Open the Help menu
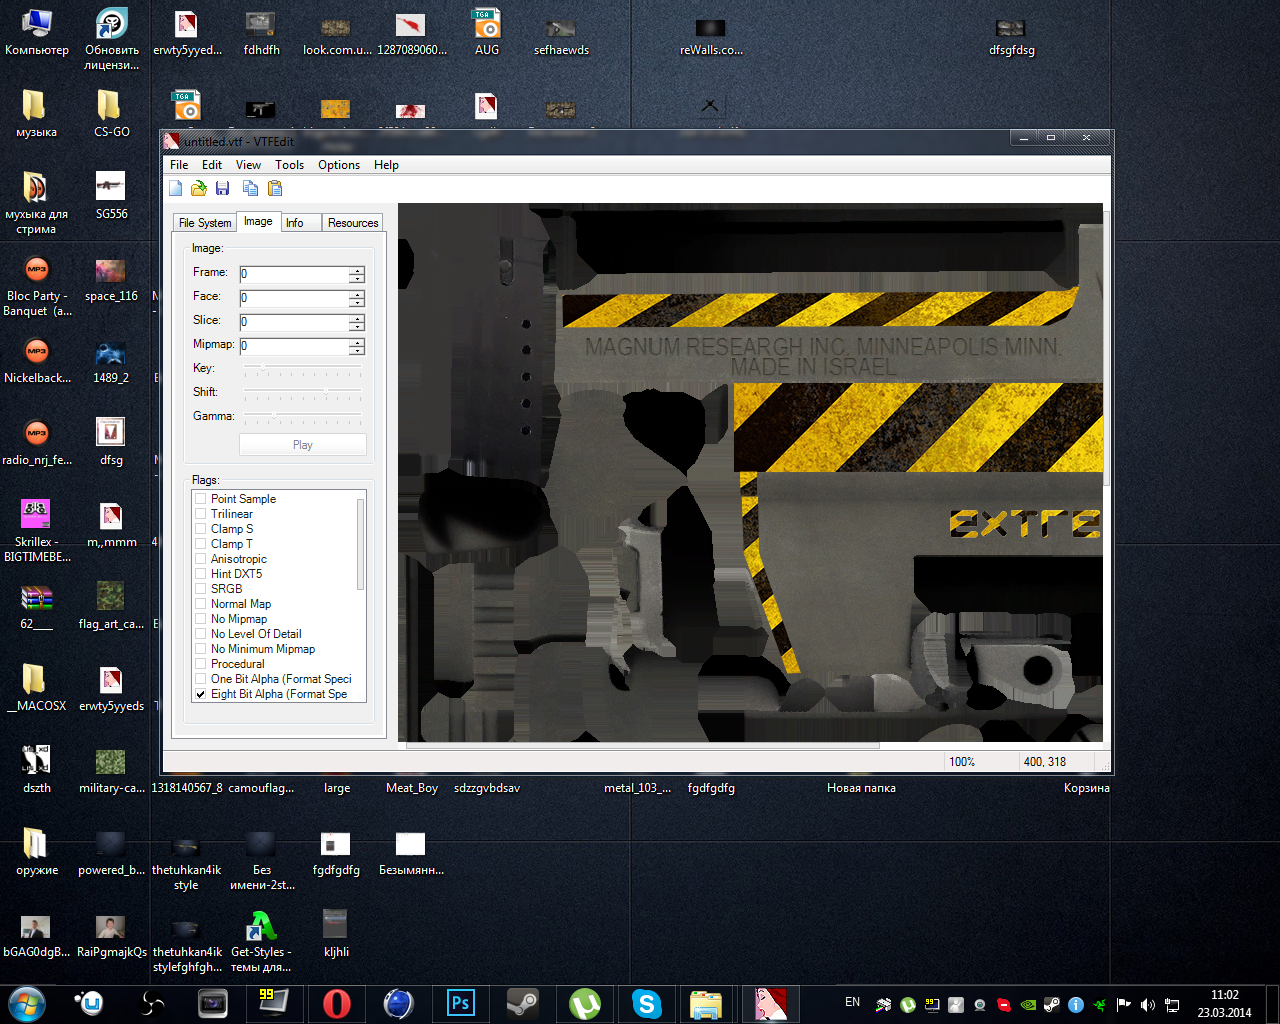Screen dimensions: 1280x1024 click(x=386, y=165)
